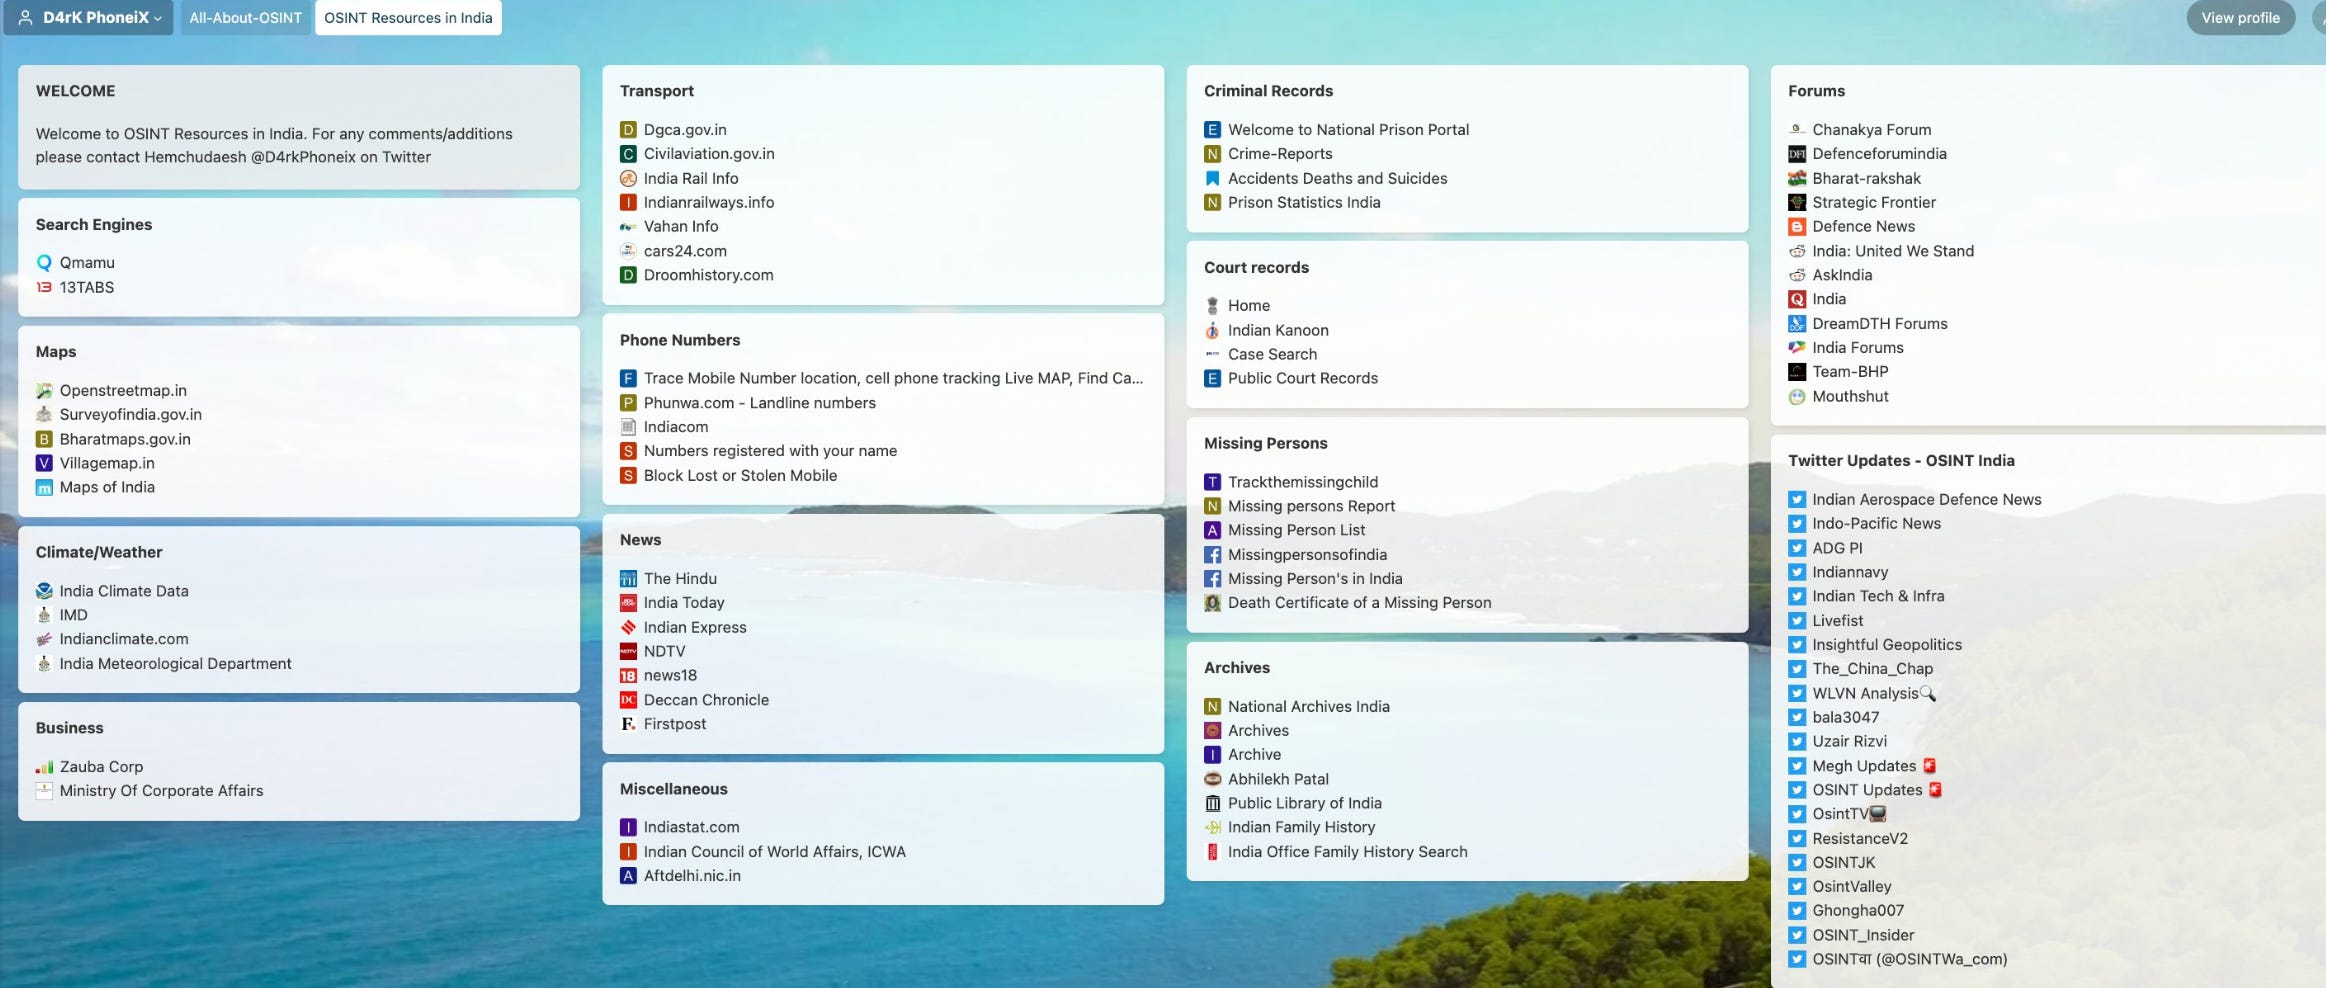This screenshot has height=988, width=2326.
Task: Open Indian Aerospace Defence News Twitter link
Action: (x=1927, y=499)
